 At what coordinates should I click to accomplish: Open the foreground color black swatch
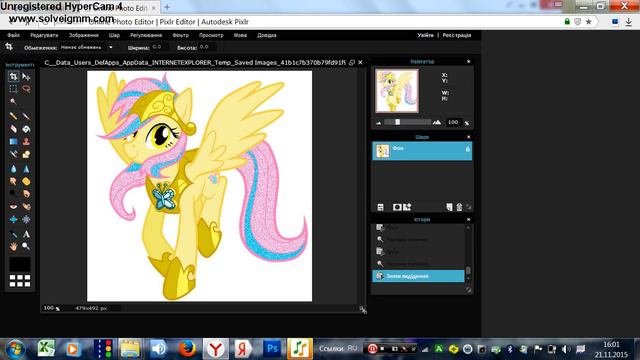[x=20, y=264]
